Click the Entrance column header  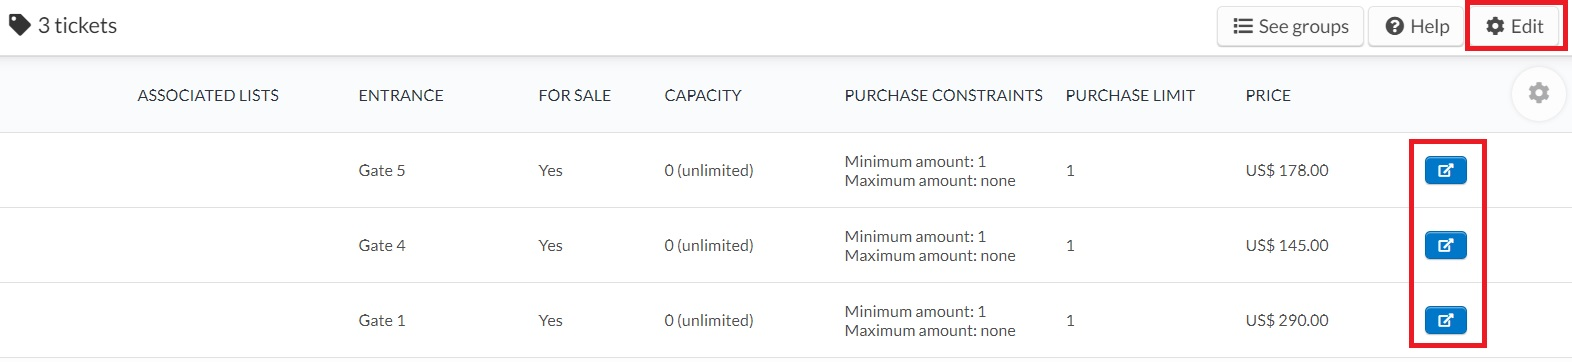pyautogui.click(x=401, y=95)
